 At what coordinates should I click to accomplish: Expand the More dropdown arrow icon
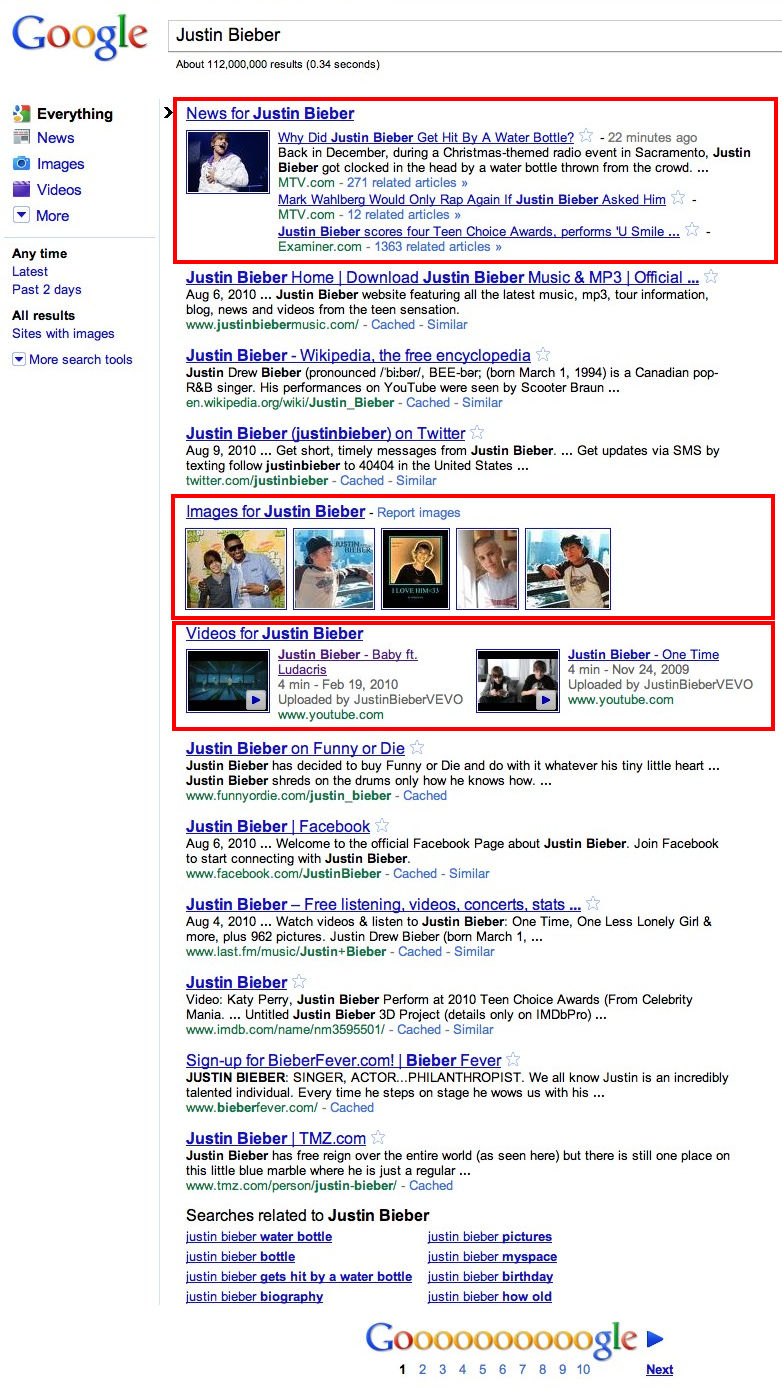(x=21, y=215)
